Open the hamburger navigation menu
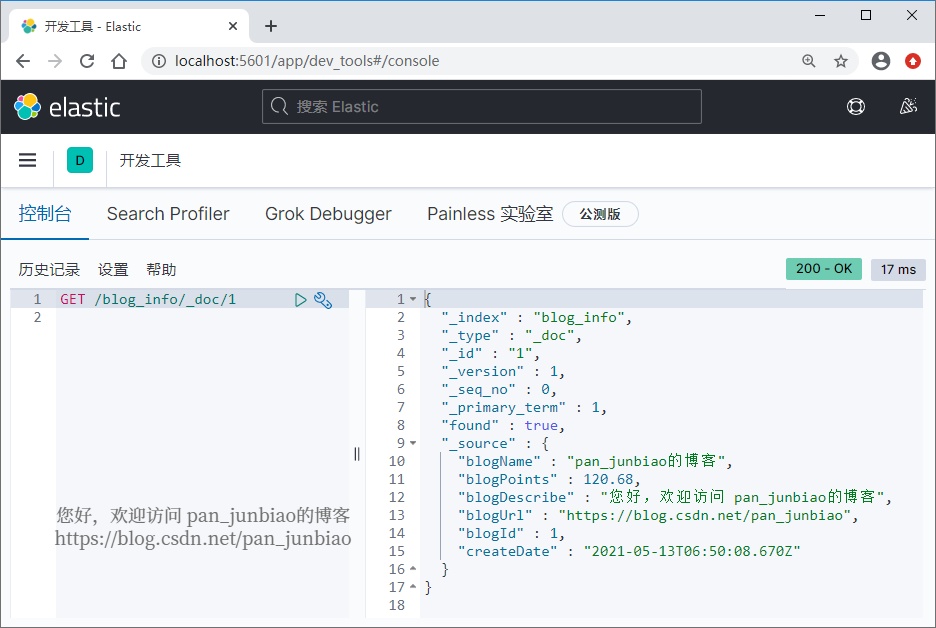This screenshot has height=628, width=936. (27, 160)
